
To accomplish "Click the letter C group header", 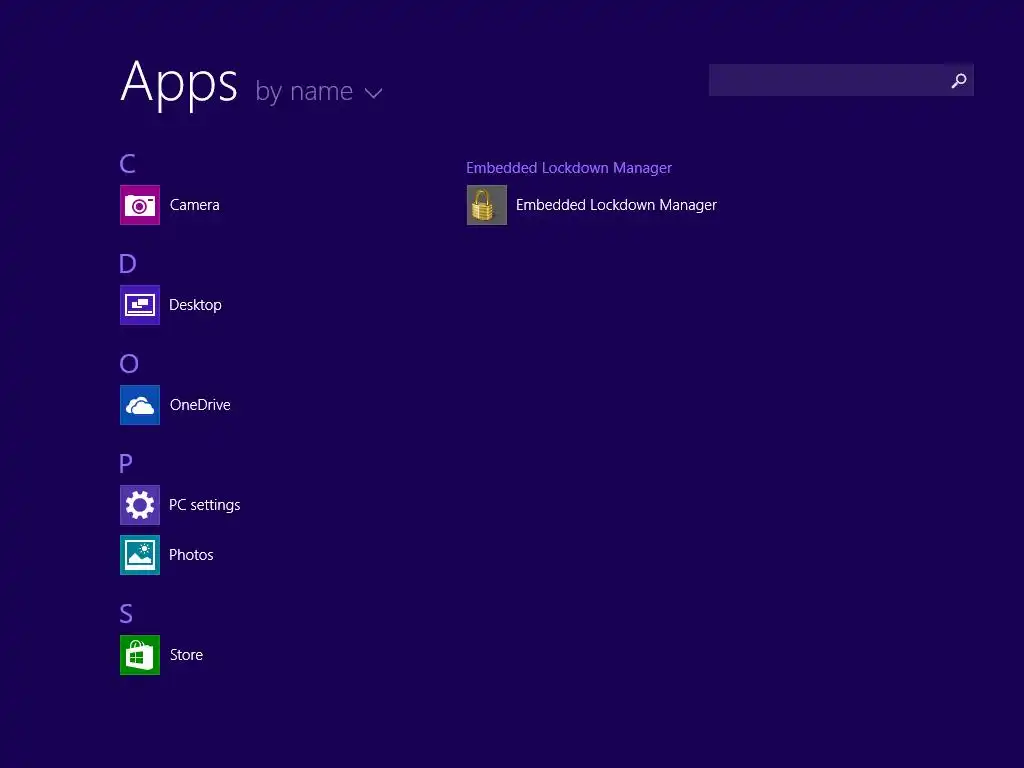I will pos(127,163).
